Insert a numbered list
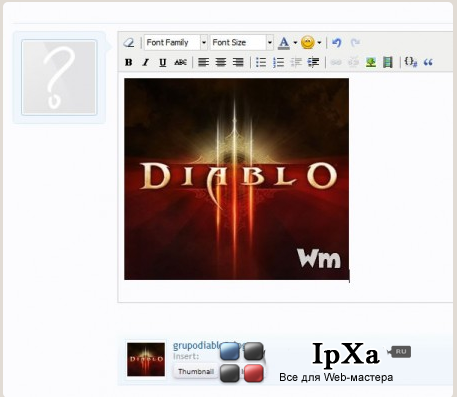457x397 pixels. (x=278, y=62)
